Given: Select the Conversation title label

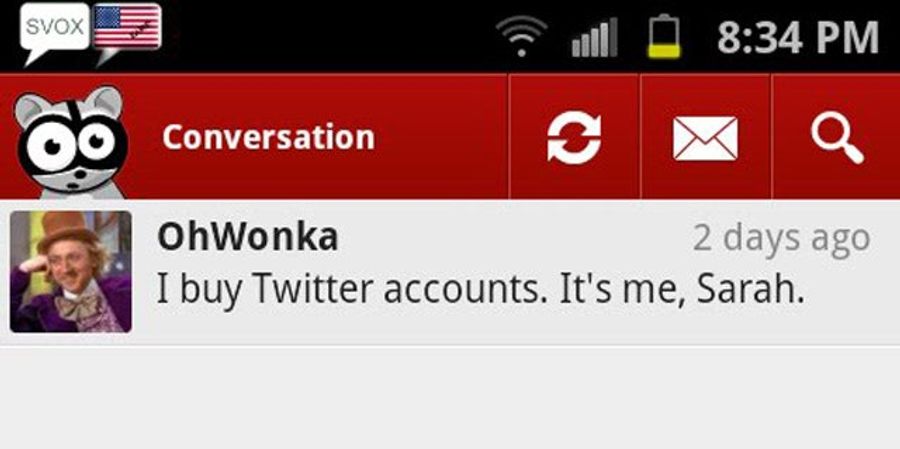Looking at the screenshot, I should tap(268, 138).
